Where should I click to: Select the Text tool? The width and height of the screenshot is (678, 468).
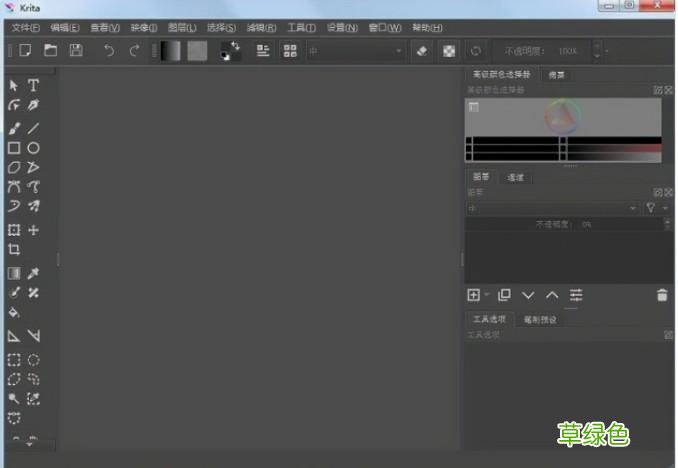point(33,86)
